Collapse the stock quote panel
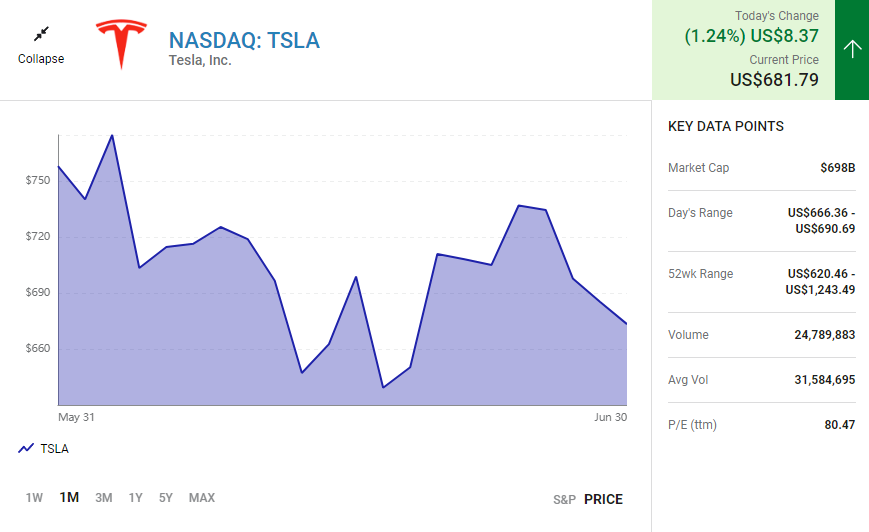869x532 pixels. click(x=41, y=58)
